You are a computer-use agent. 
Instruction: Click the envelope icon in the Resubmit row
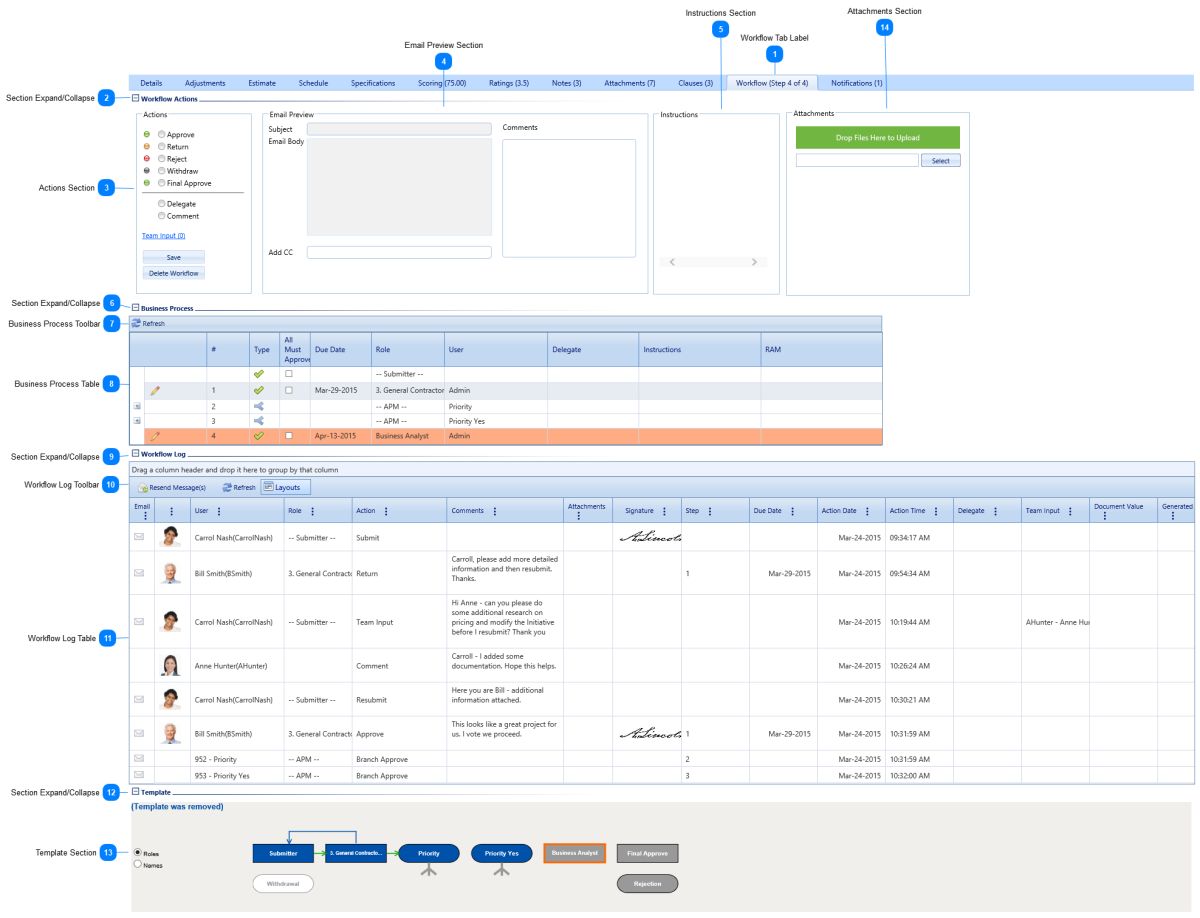coord(139,699)
